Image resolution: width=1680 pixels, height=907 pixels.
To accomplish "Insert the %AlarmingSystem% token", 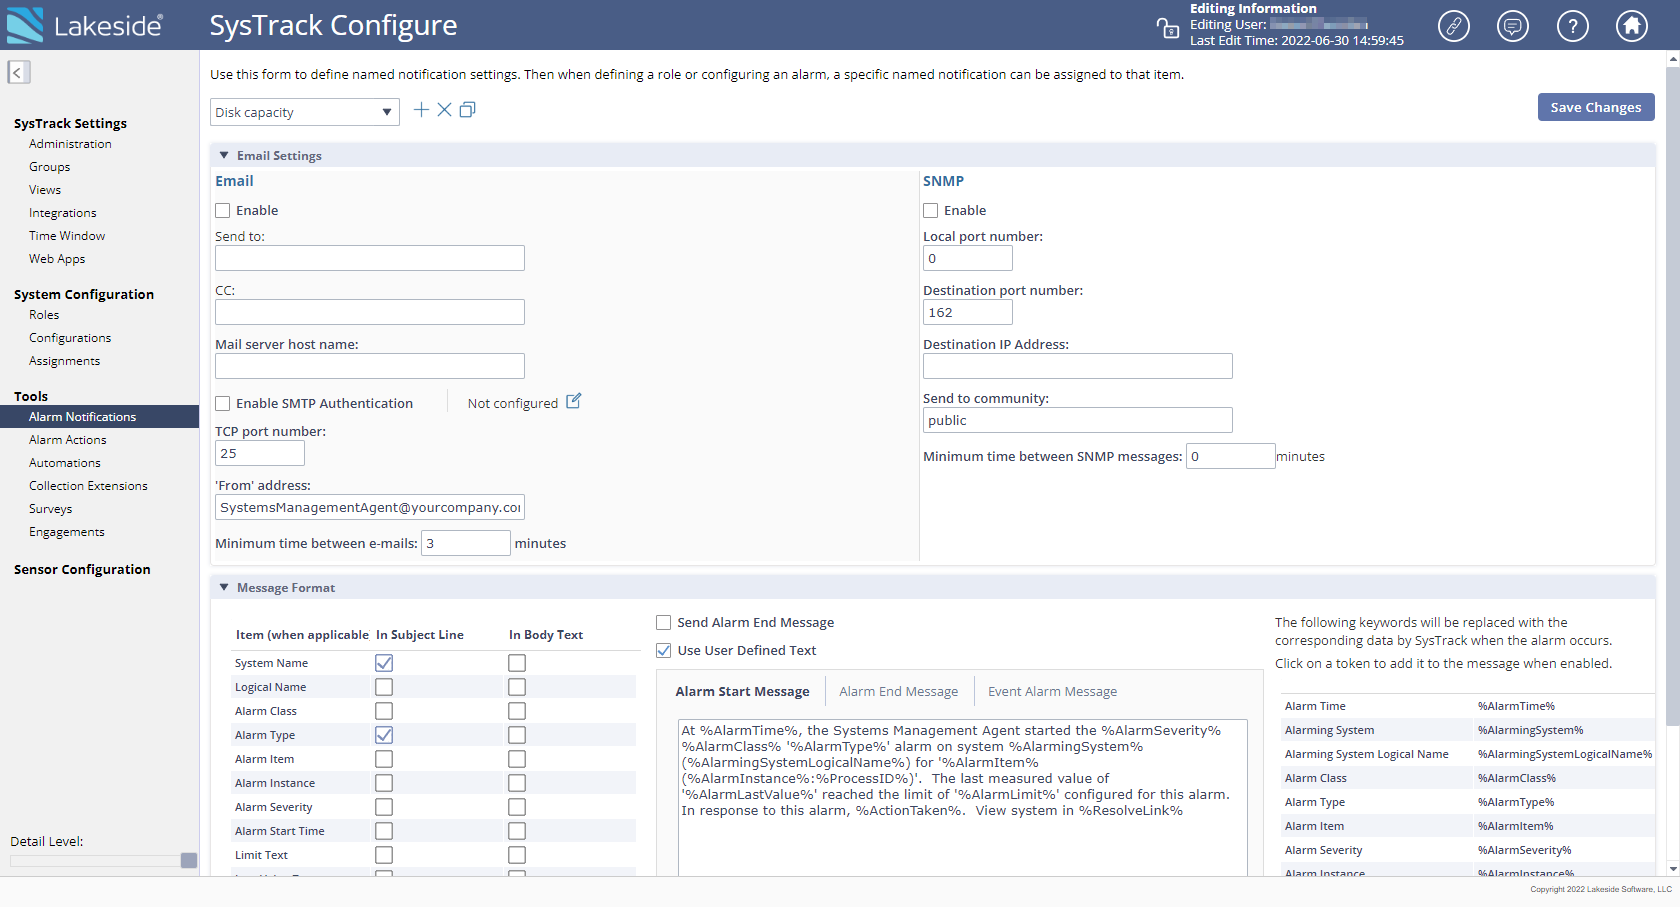I will [1530, 730].
